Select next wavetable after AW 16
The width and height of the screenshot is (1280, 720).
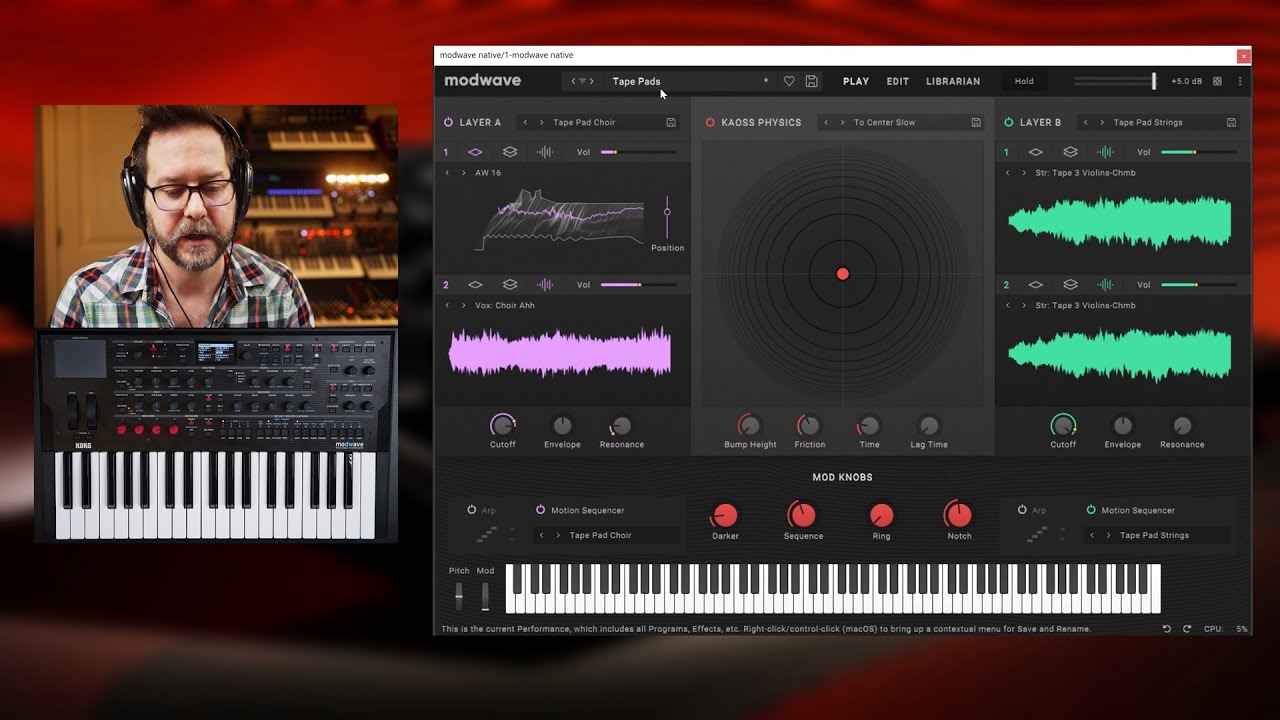(x=464, y=173)
